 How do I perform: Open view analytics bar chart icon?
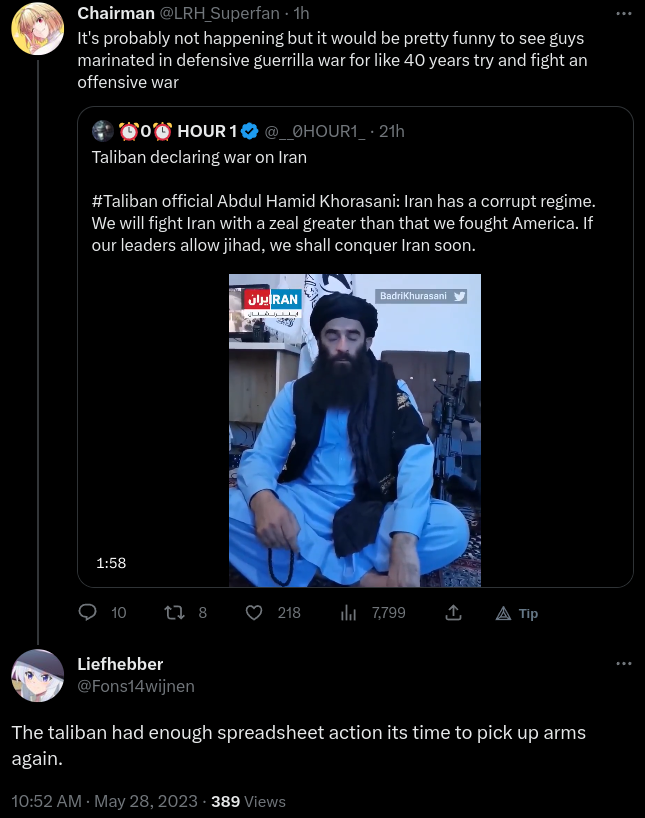(x=348, y=612)
